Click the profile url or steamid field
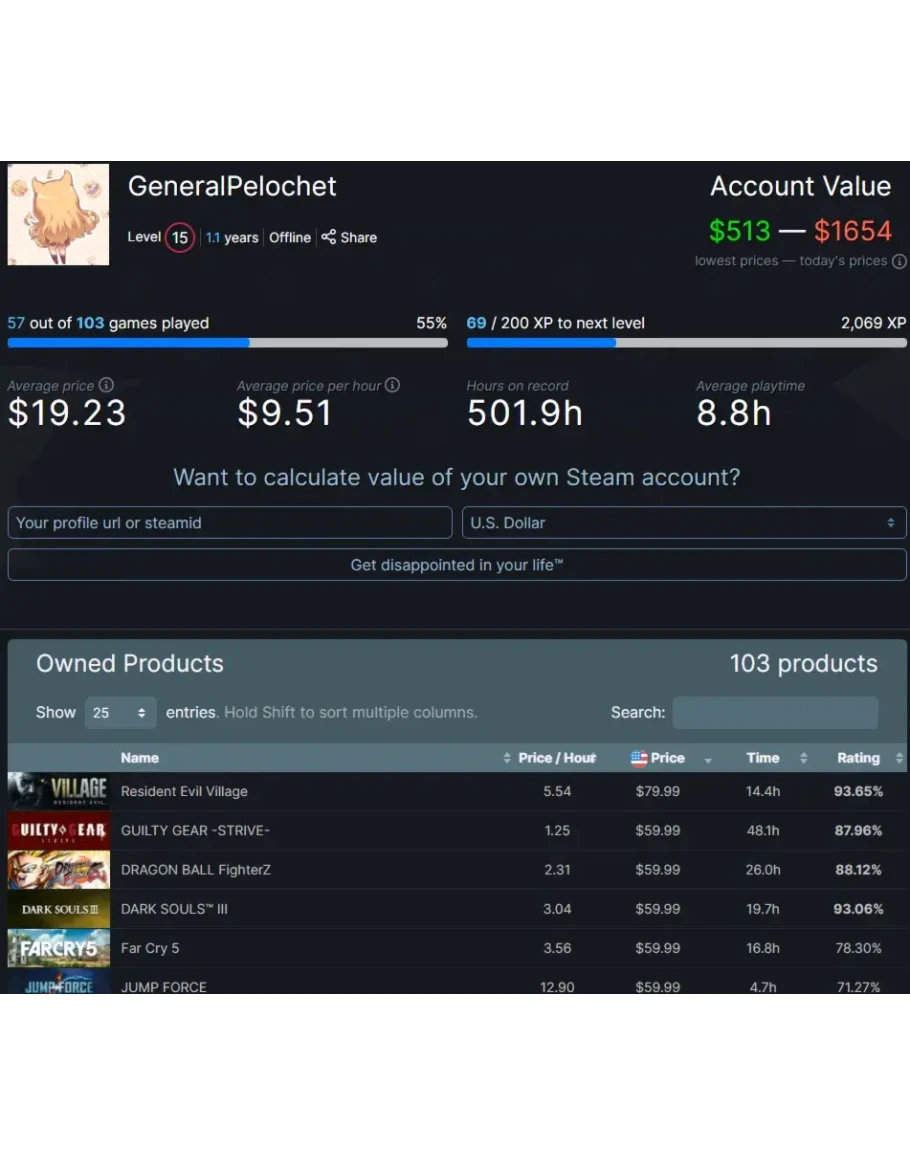The height and width of the screenshot is (1155, 910). [229, 523]
